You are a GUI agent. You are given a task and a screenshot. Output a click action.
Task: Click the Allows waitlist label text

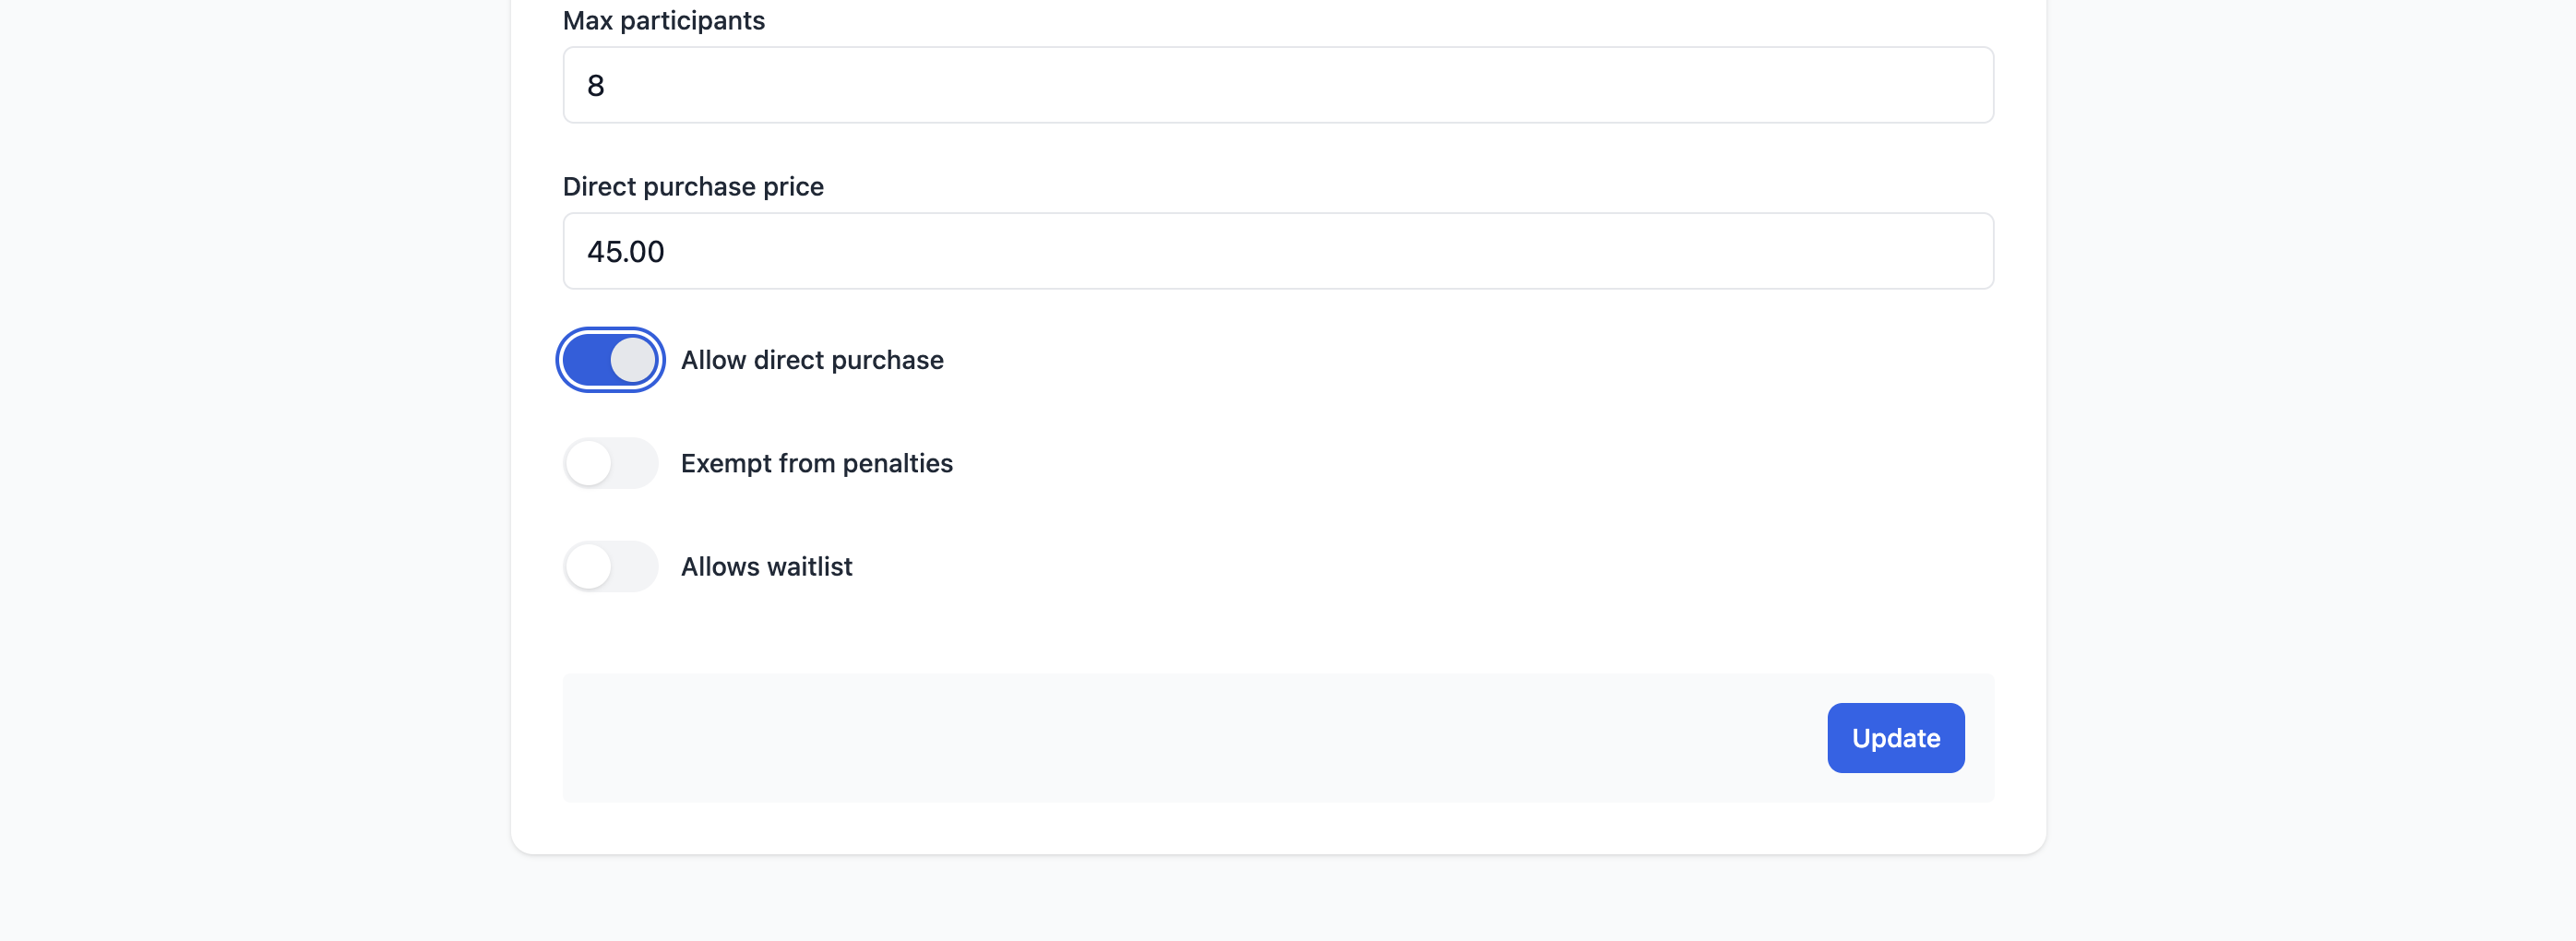pyautogui.click(x=766, y=566)
